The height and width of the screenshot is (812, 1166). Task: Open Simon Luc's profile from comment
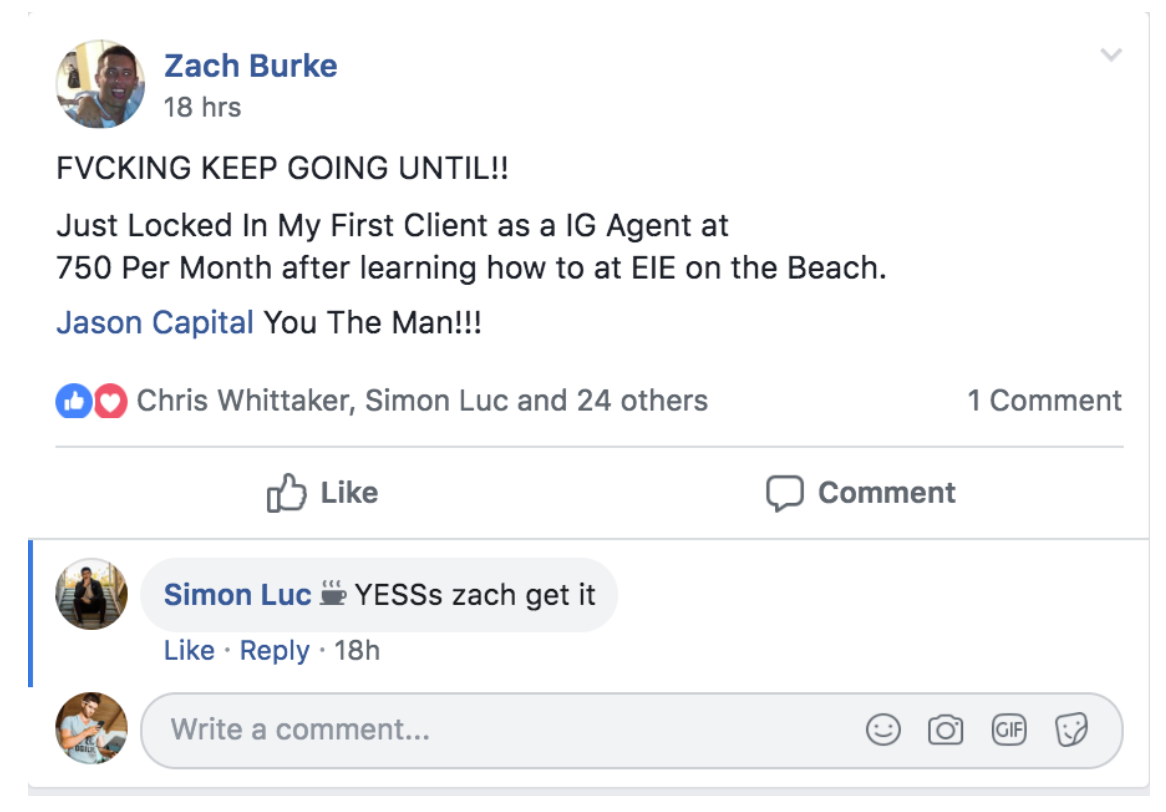pos(237,595)
